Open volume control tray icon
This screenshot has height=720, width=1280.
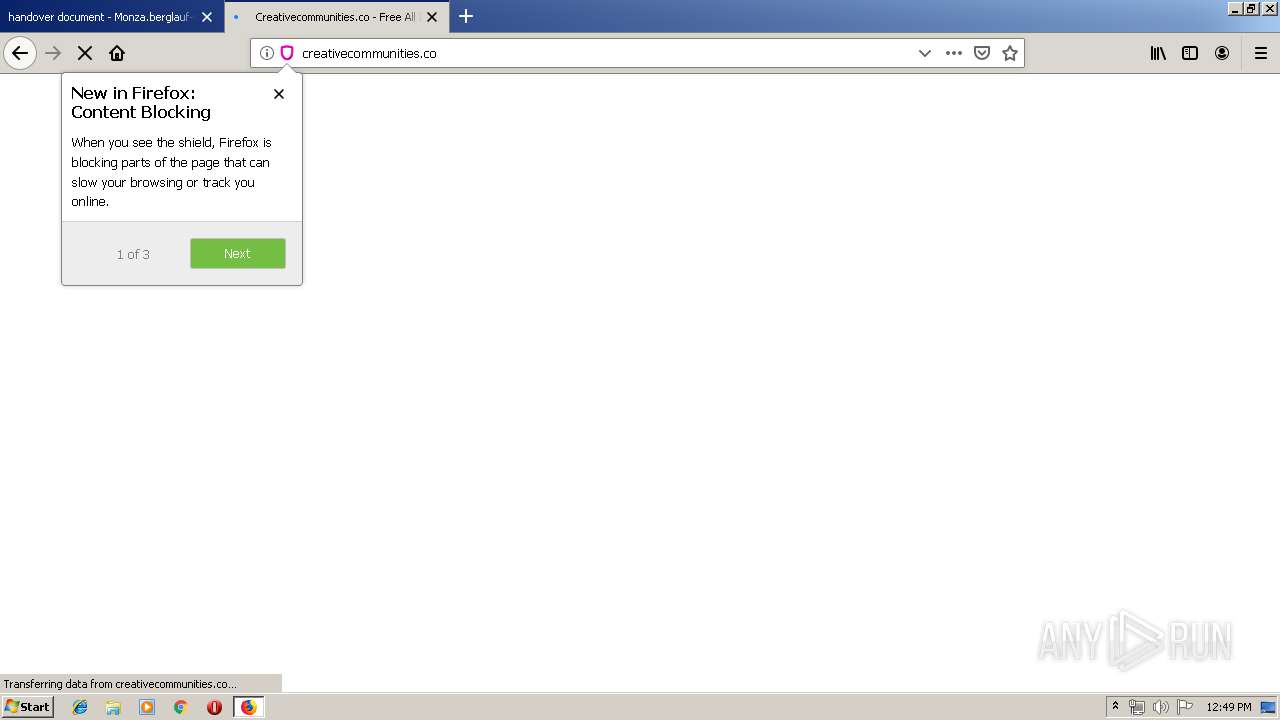[x=1161, y=707]
